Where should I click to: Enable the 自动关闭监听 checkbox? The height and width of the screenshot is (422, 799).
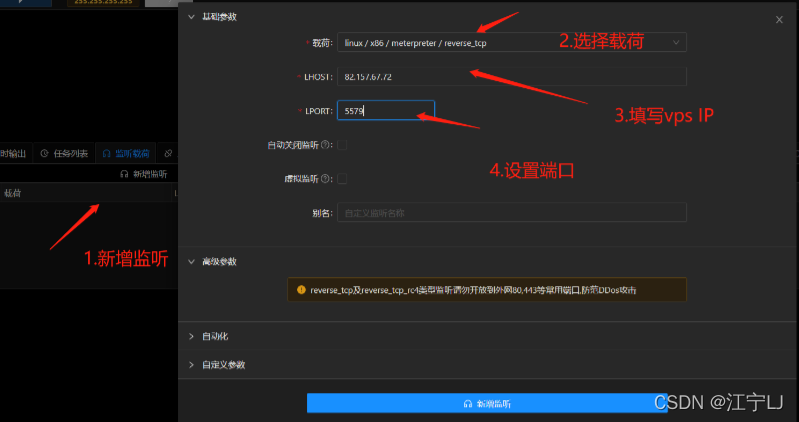coord(342,145)
